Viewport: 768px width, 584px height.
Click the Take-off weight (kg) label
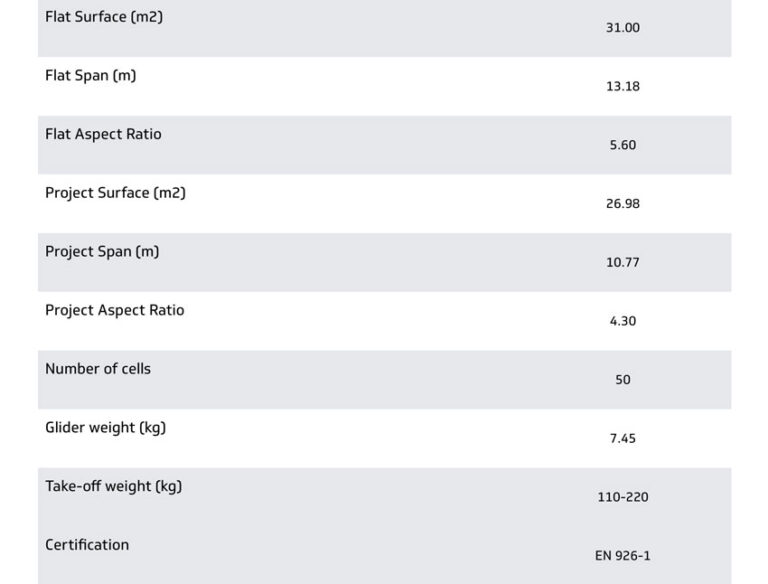click(x=113, y=487)
